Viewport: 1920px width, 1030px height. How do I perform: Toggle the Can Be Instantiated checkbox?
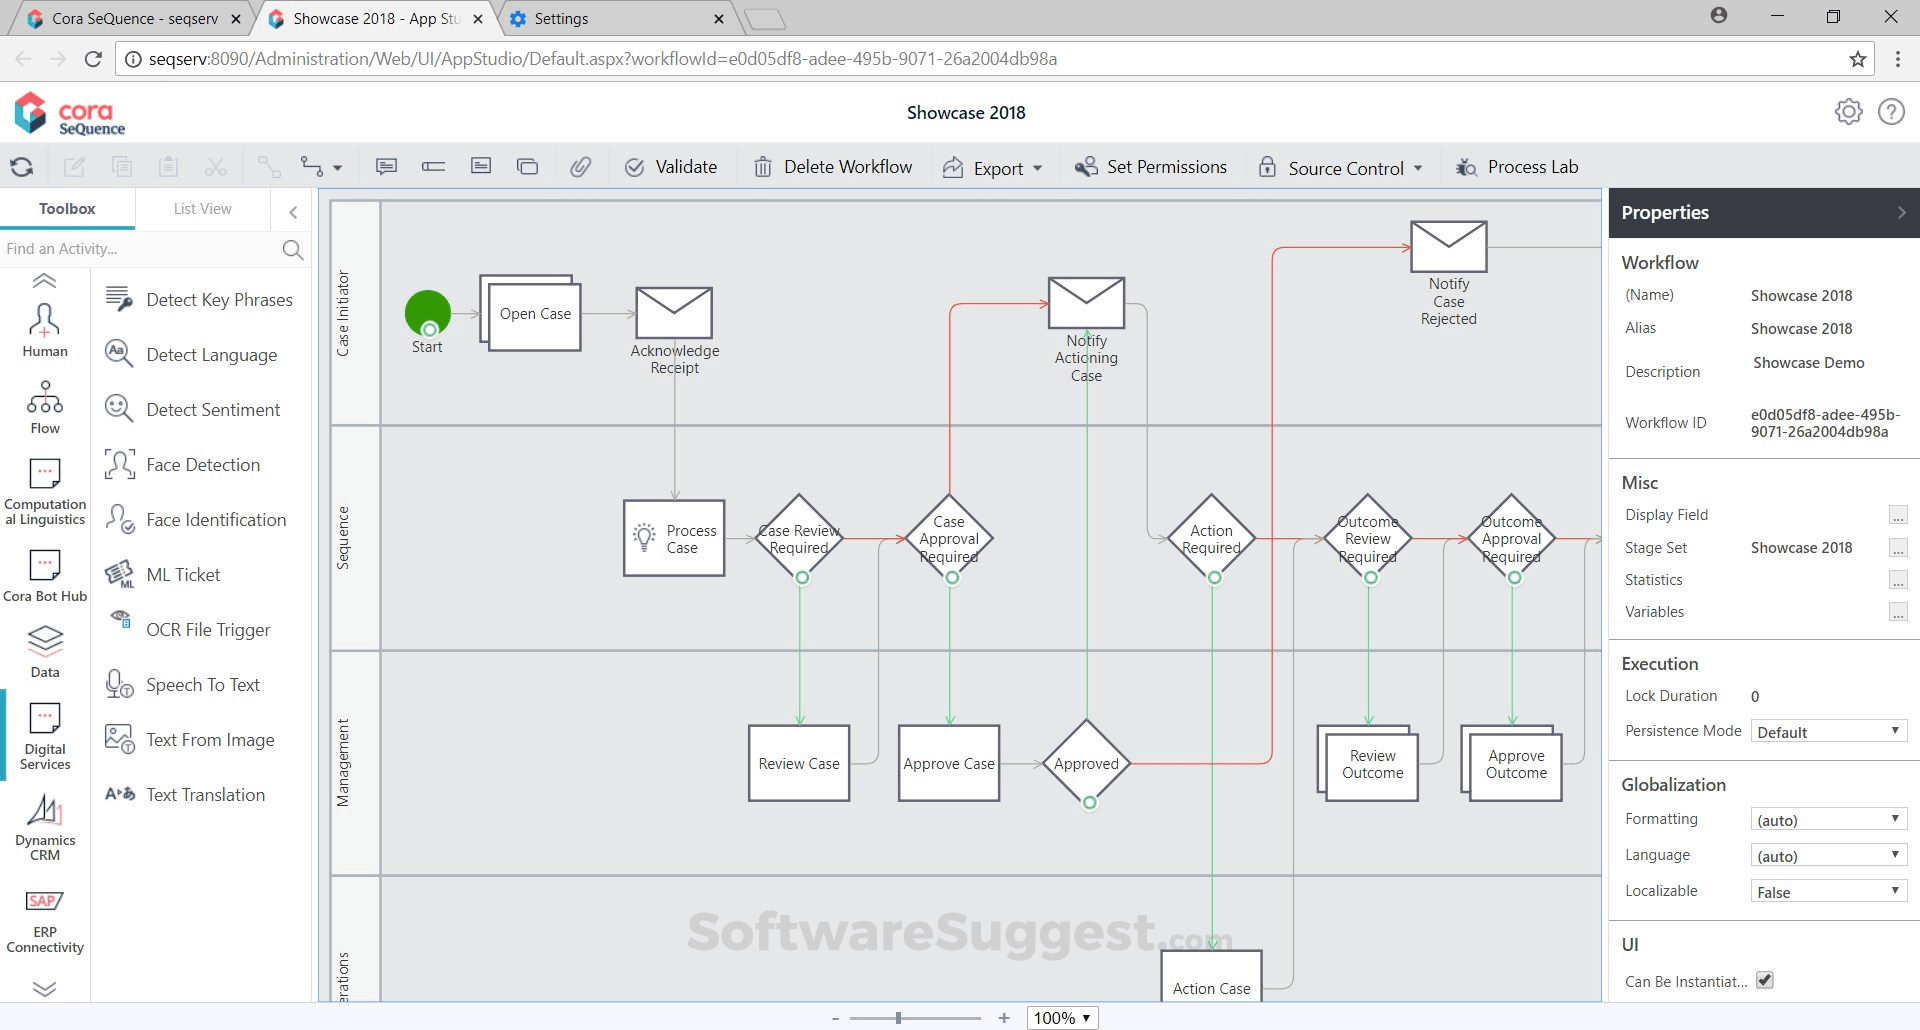(1764, 980)
